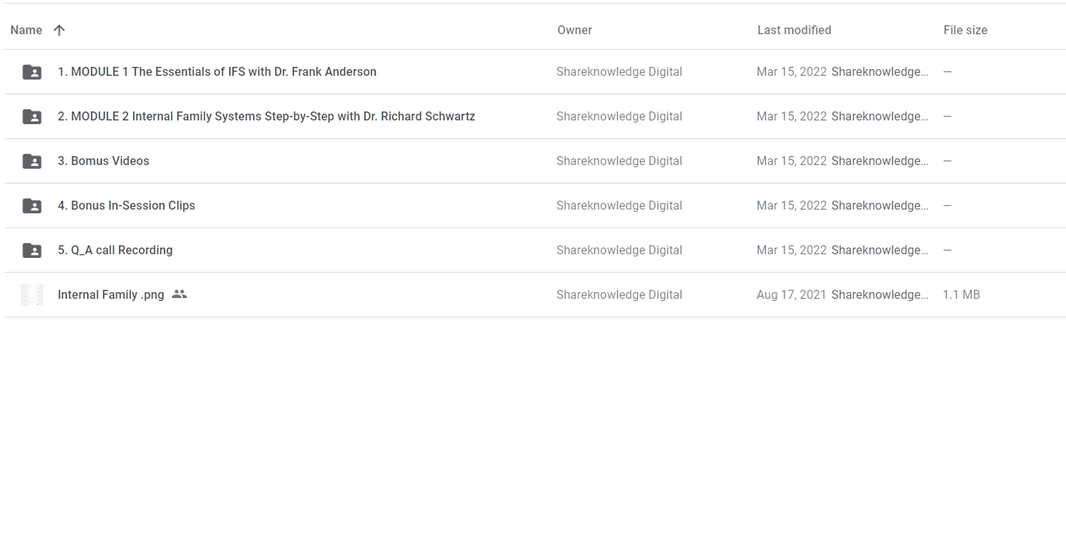The height and width of the screenshot is (556, 1066).
Task: Reverse sort direction using the Name arrow icon
Action: point(59,30)
